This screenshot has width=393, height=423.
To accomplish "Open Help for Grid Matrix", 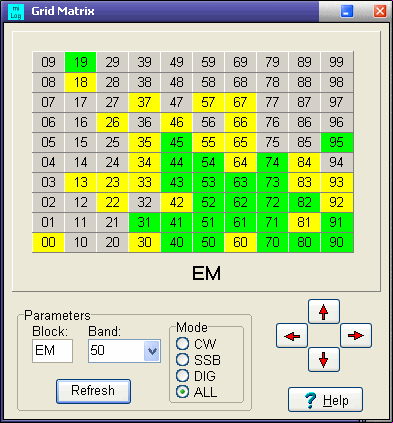I will pos(325,400).
